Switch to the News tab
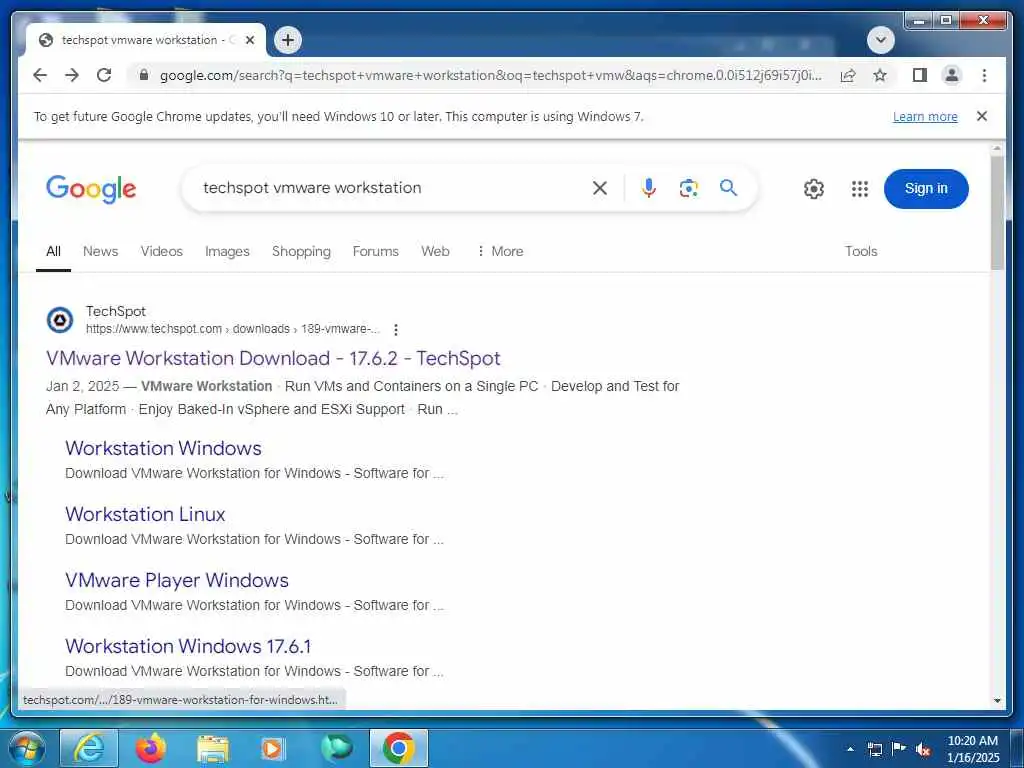1024x768 pixels. pos(101,251)
